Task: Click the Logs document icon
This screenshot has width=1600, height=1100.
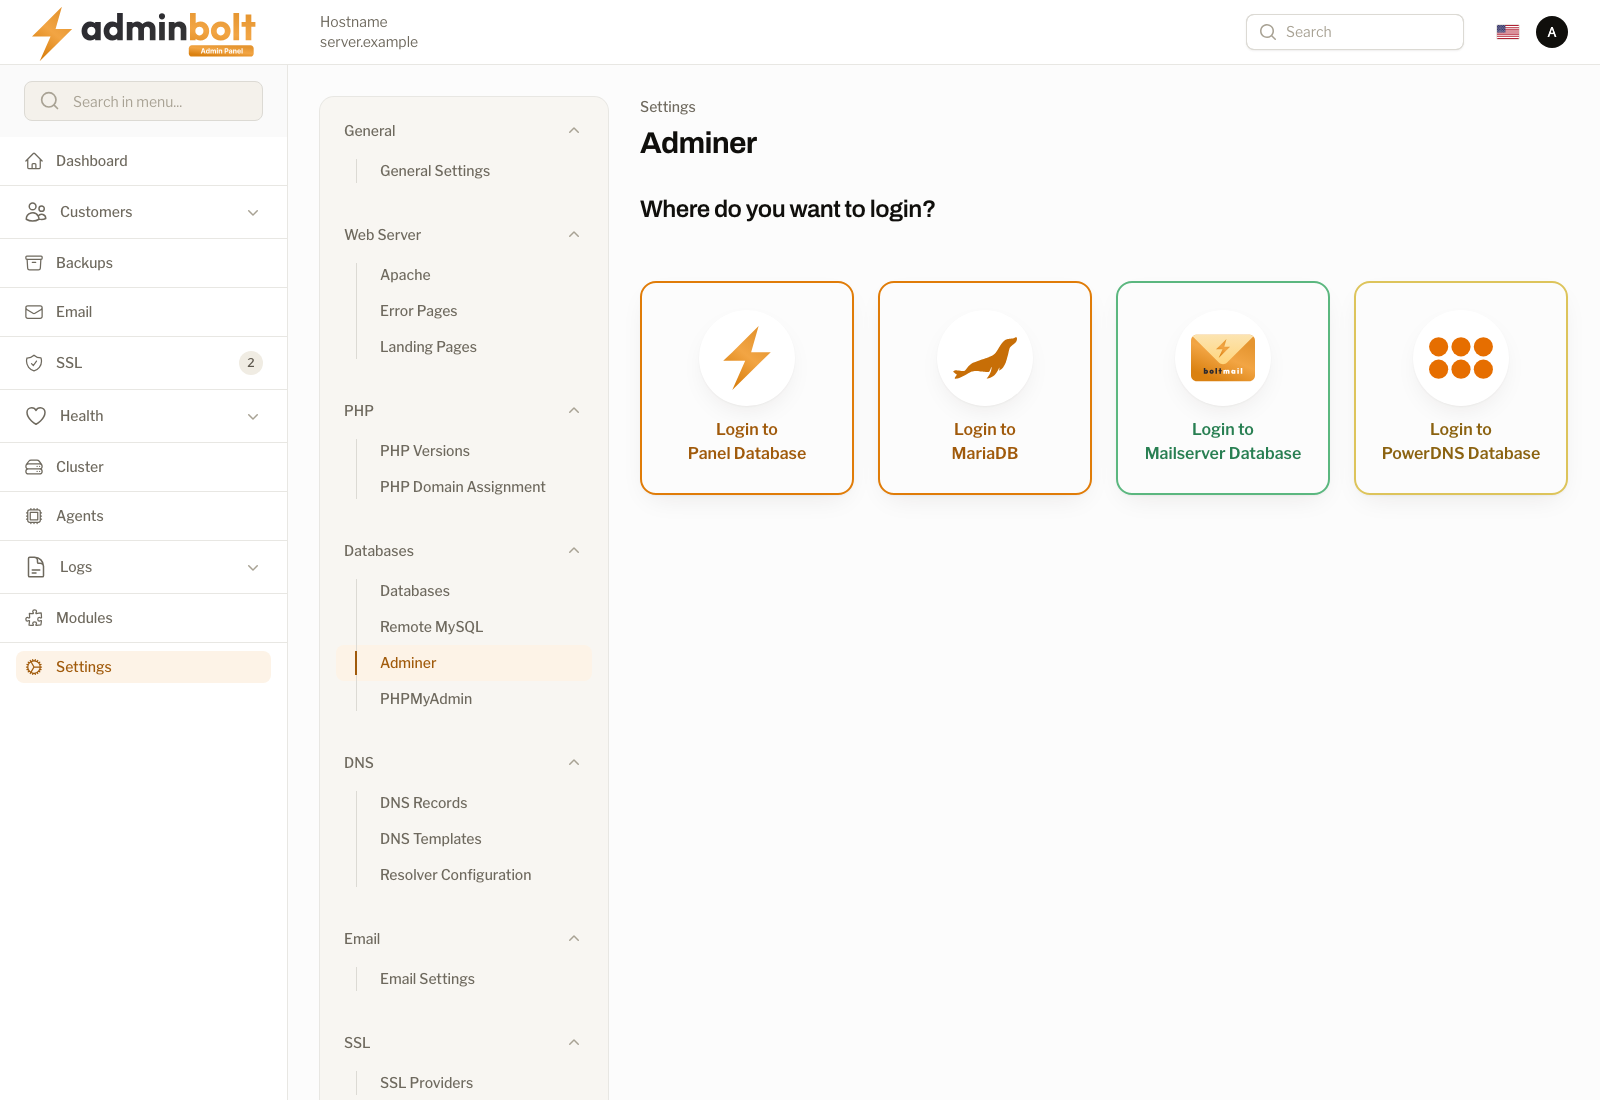Action: click(x=36, y=567)
